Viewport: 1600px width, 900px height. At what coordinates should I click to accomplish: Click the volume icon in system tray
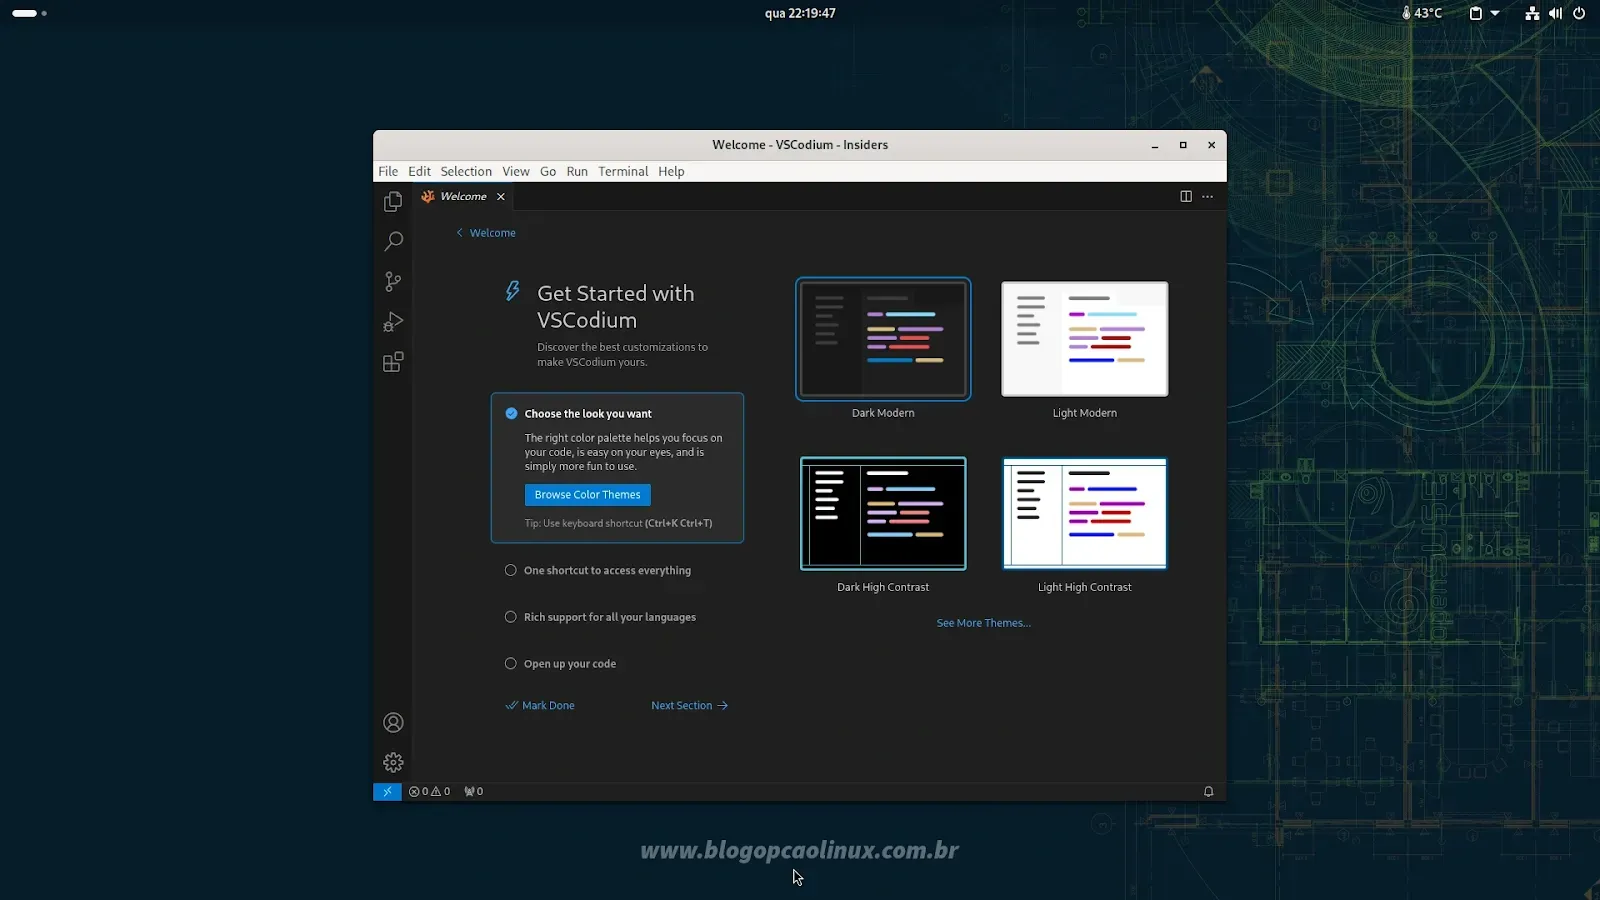pos(1555,13)
